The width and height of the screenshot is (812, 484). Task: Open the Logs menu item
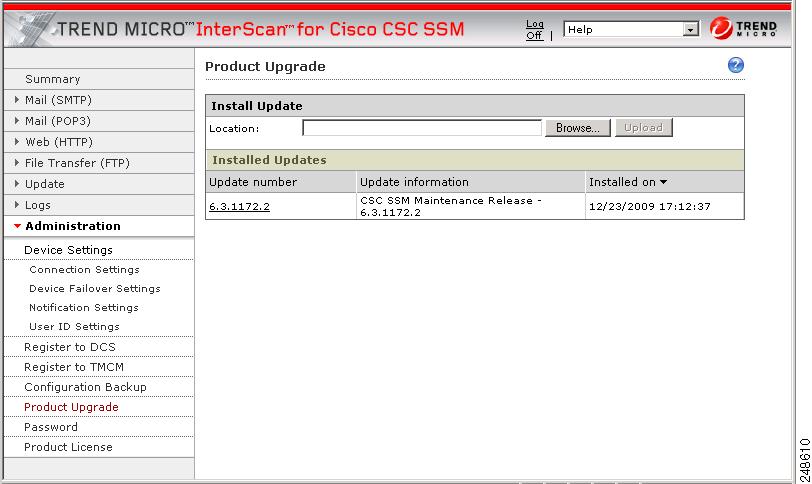coord(38,205)
